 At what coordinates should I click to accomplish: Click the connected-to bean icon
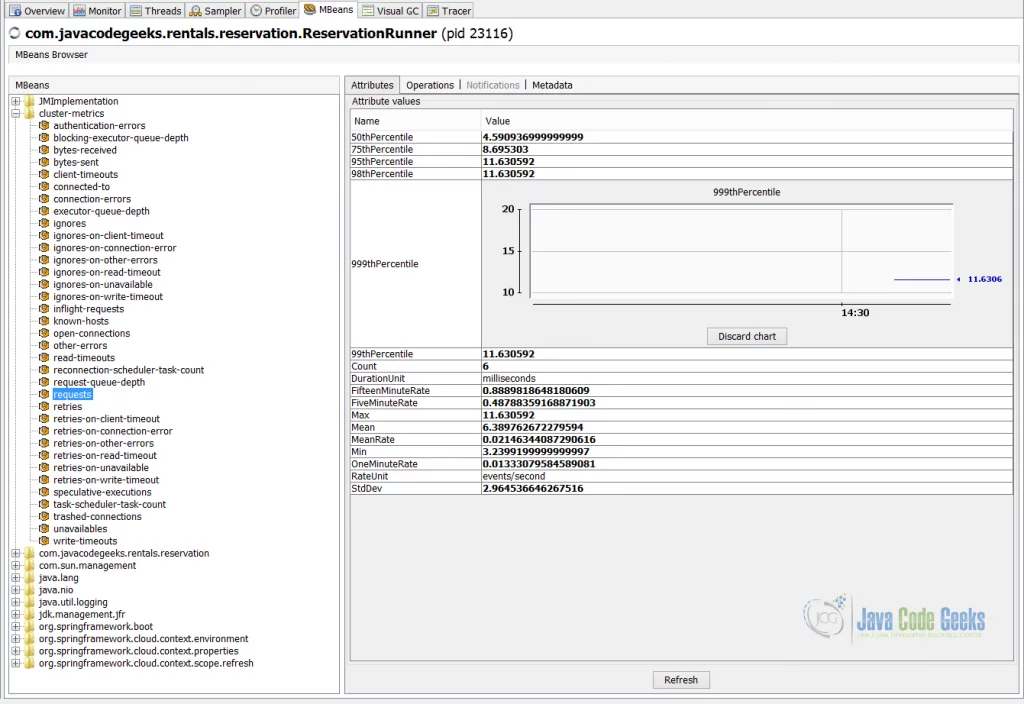point(44,186)
